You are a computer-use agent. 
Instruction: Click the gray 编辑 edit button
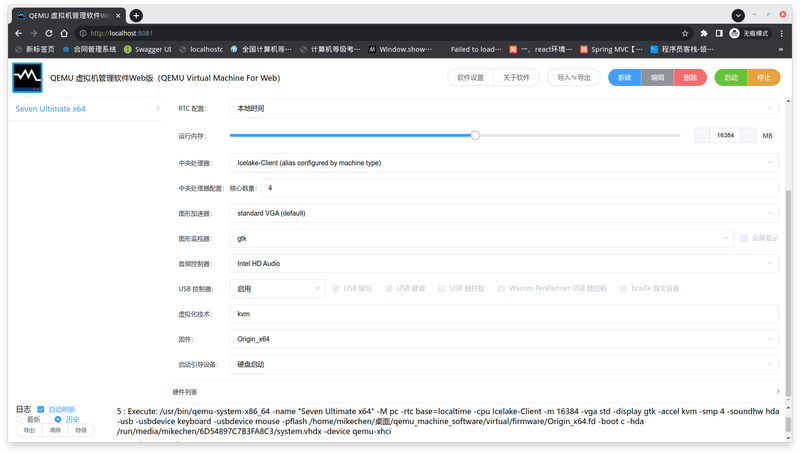coord(657,78)
